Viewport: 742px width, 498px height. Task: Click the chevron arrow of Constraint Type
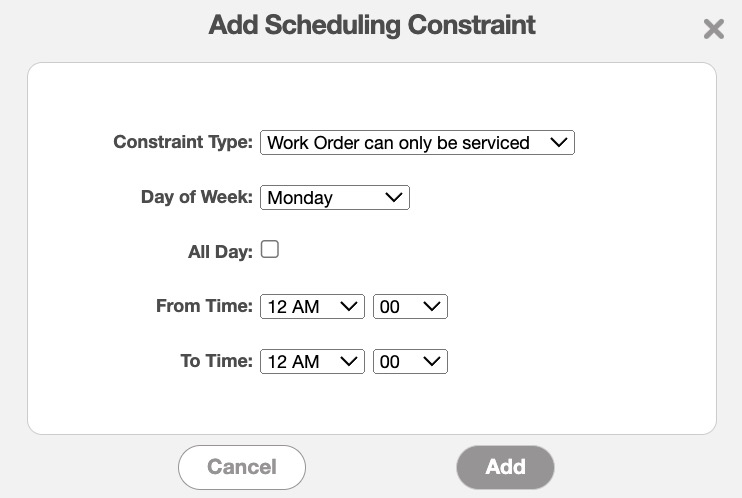pos(559,143)
